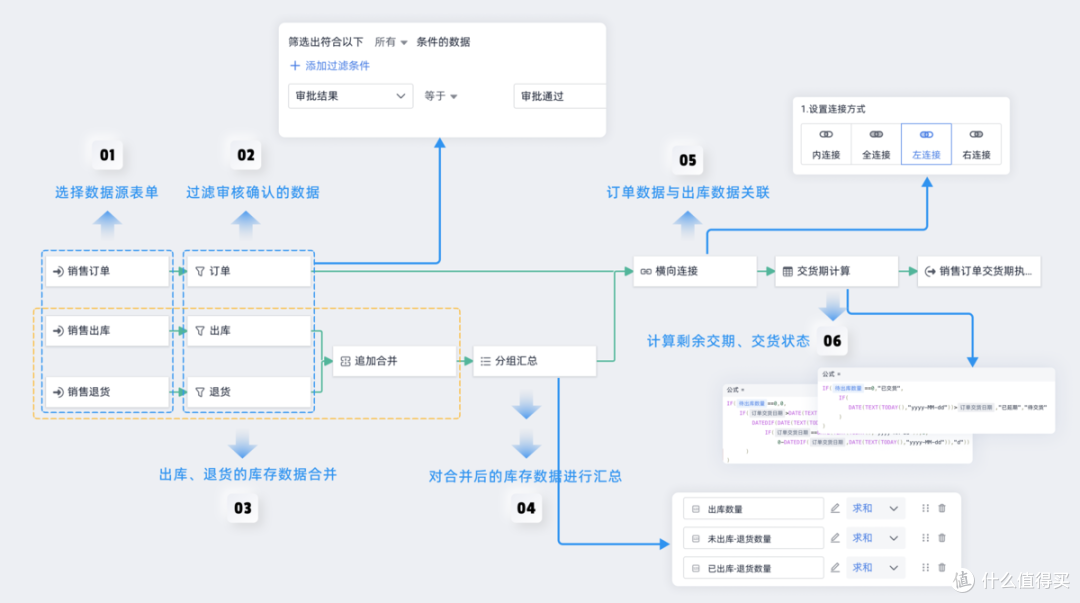The image size is (1080, 603).
Task: Click drag handle of 已出库-退货数量 row
Action: tap(925, 568)
